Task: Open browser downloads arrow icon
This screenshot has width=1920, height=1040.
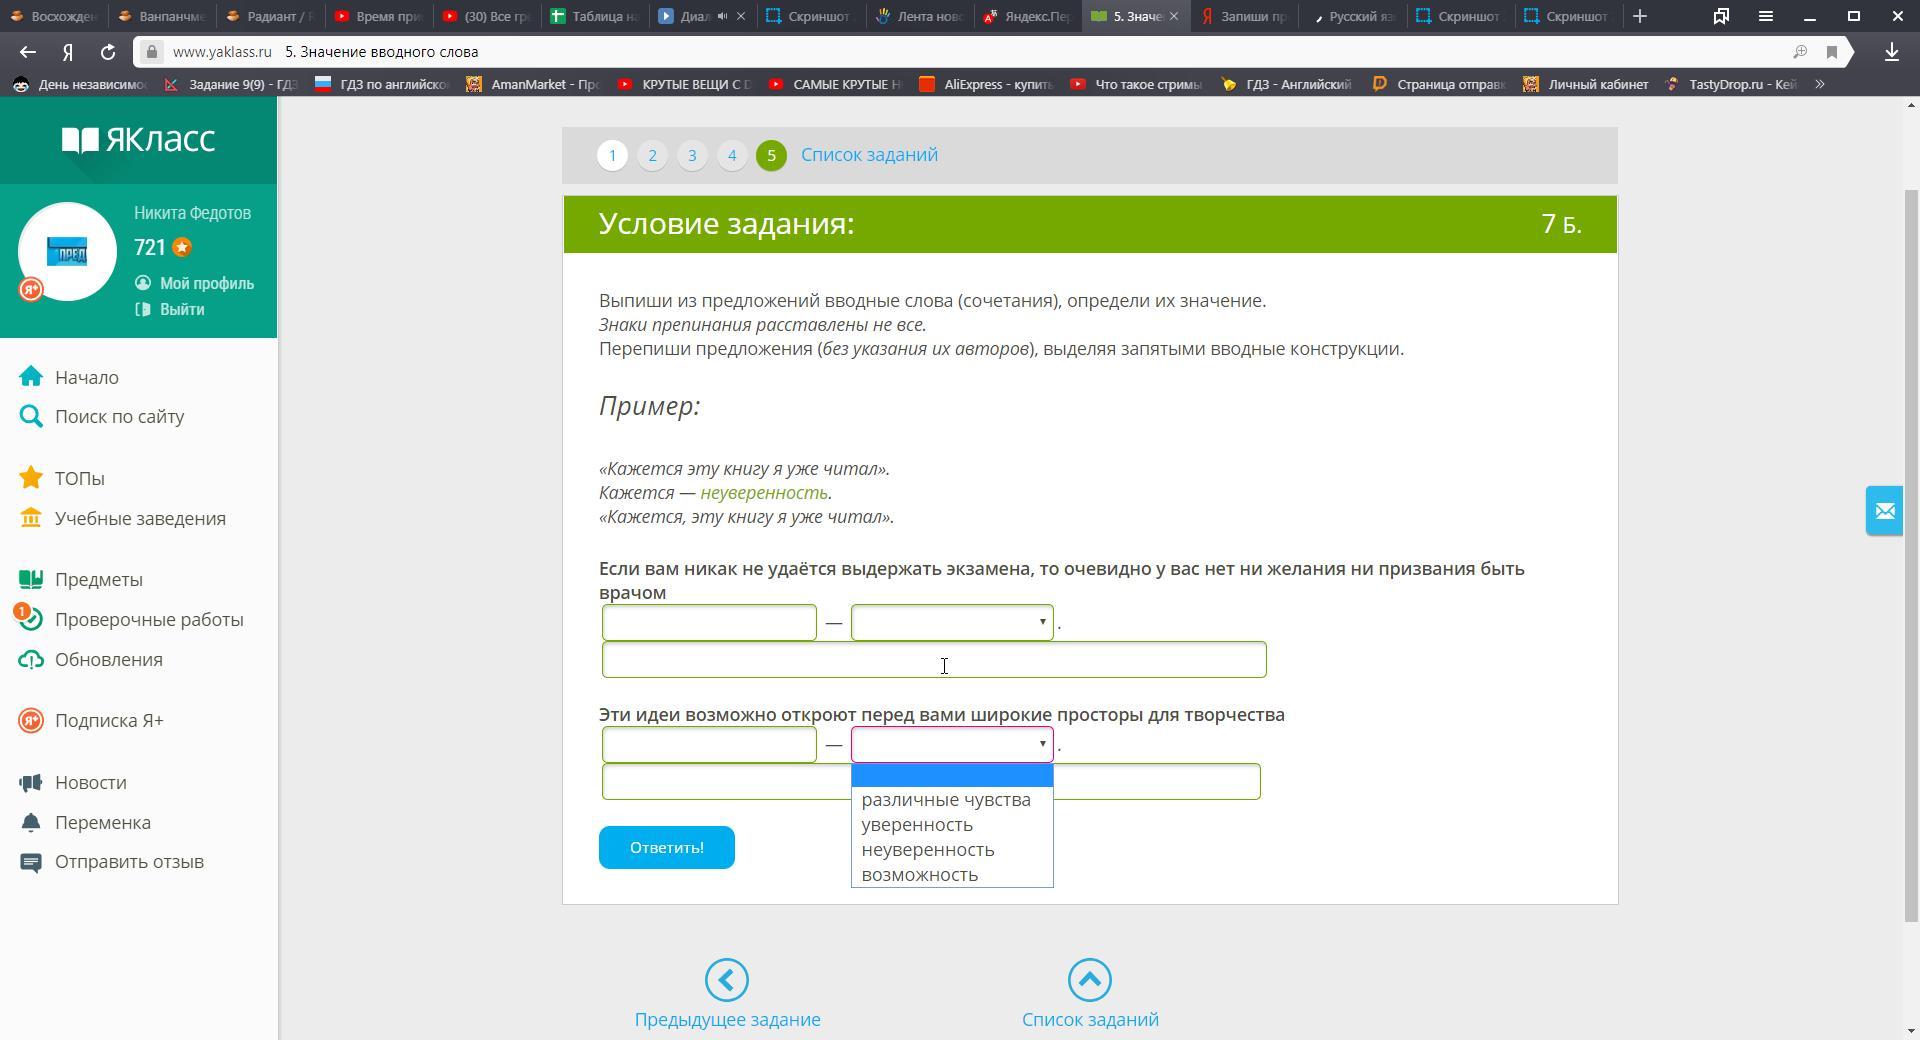Action: (x=1891, y=52)
